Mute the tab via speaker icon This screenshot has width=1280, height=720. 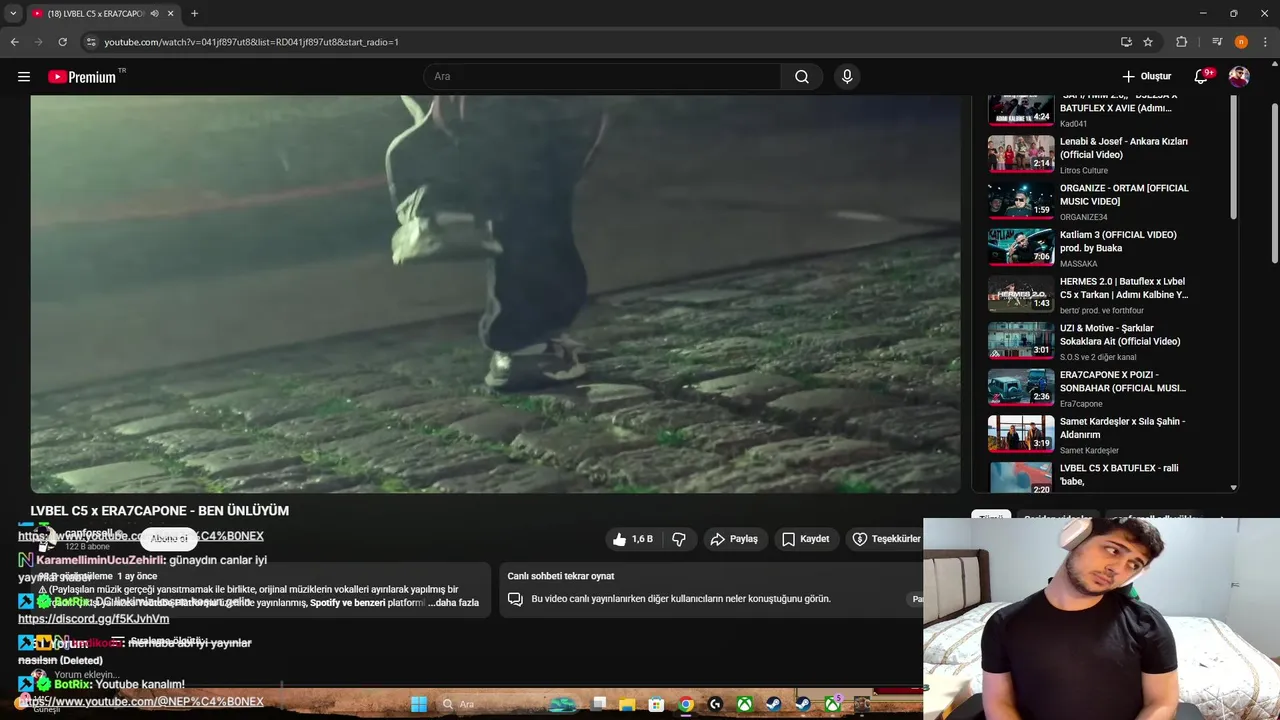click(x=153, y=14)
